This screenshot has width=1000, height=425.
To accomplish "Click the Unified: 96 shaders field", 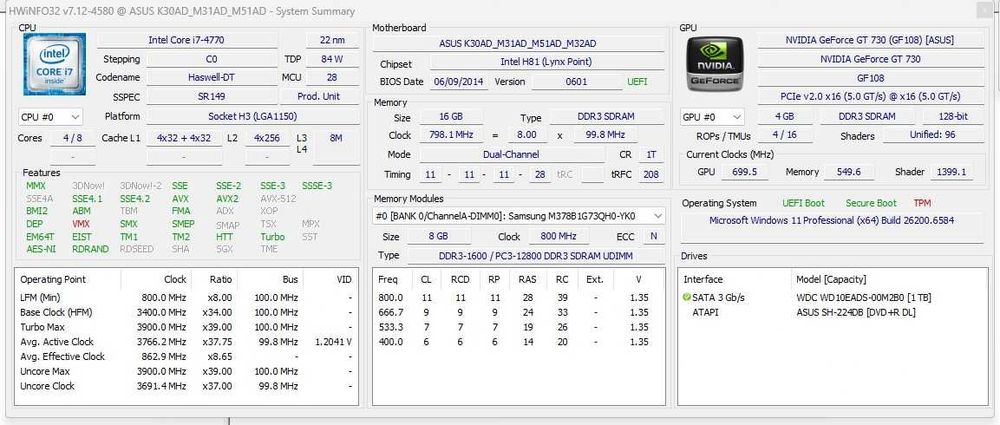I will tap(934, 135).
